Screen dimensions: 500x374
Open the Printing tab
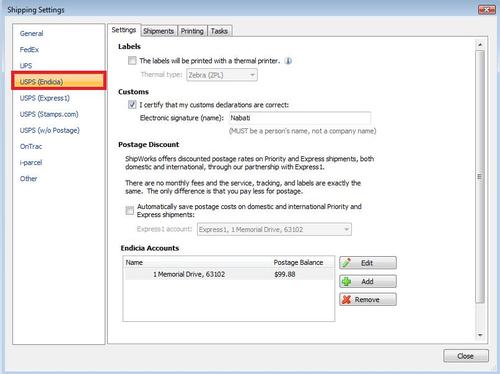point(192,31)
